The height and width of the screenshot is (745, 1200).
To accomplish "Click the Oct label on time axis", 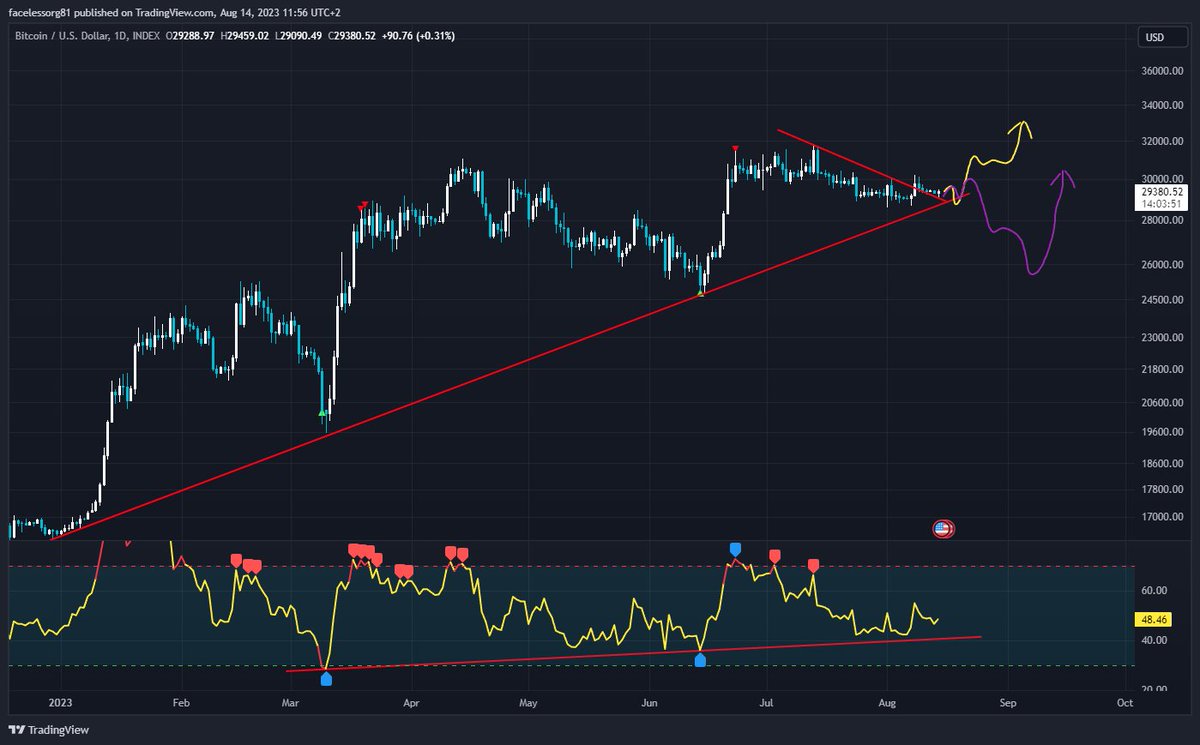I will coord(1123,703).
